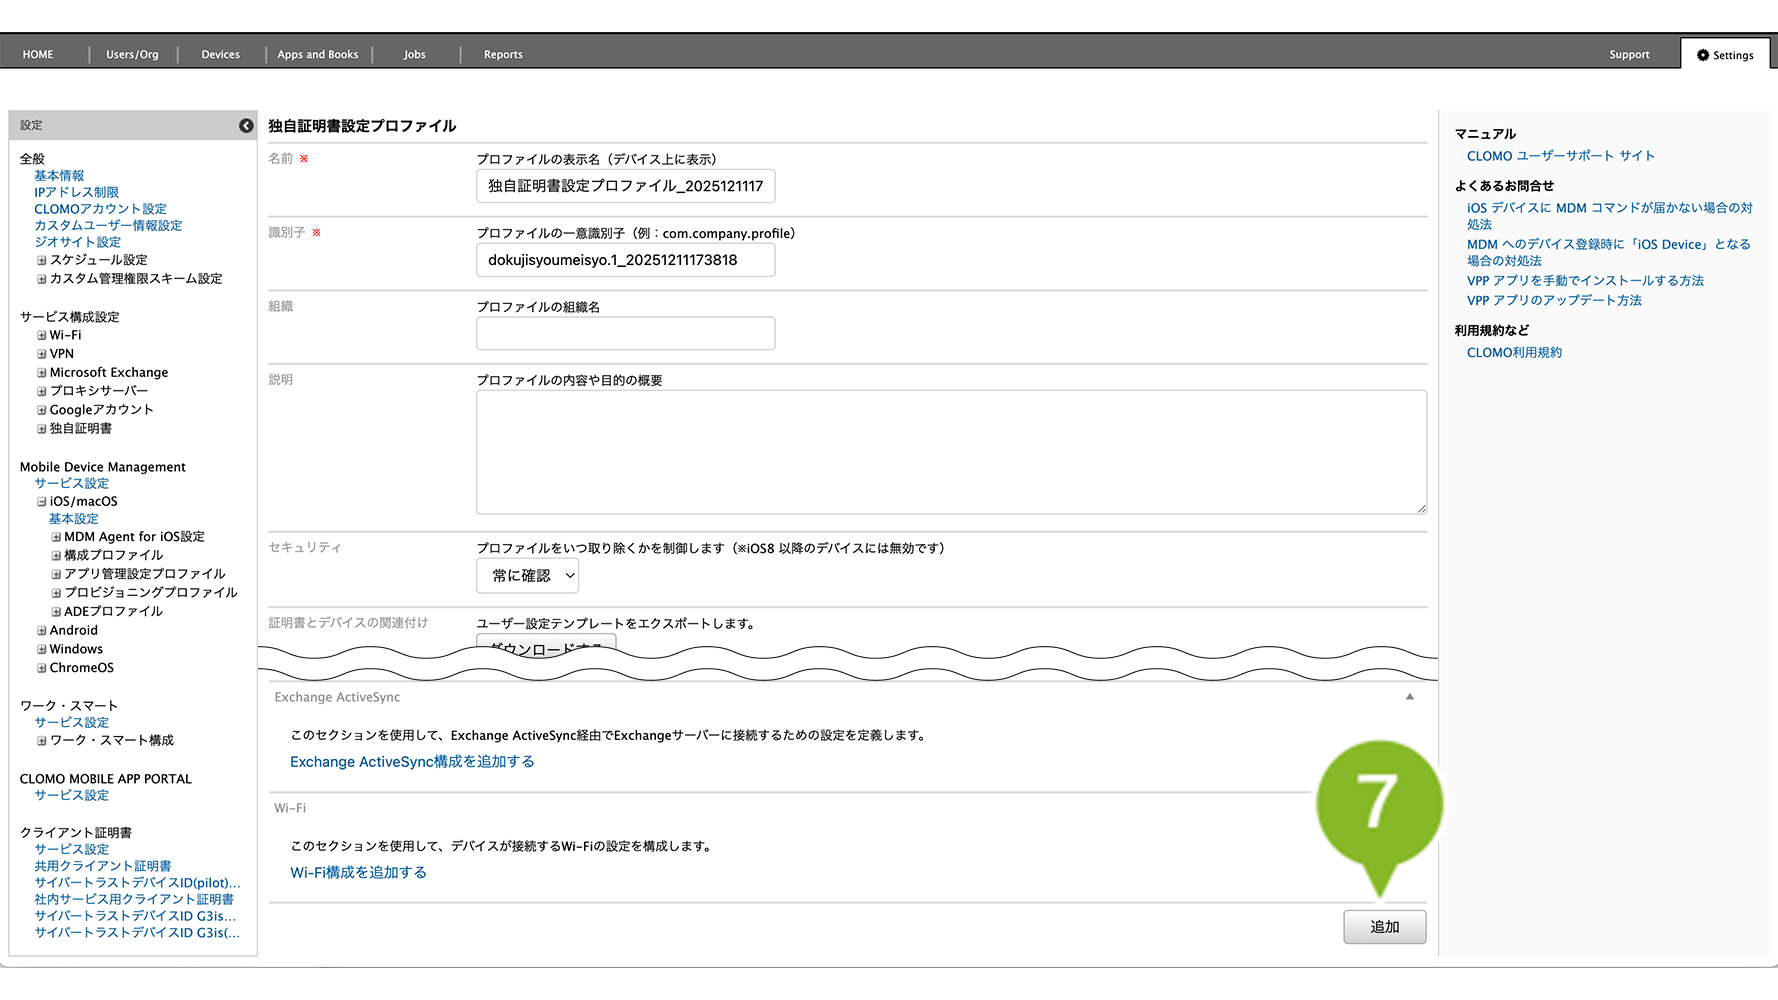1778x1000 pixels.
Task: Collapse the Exchange ActiveSync section triangle
Action: tap(1409, 697)
